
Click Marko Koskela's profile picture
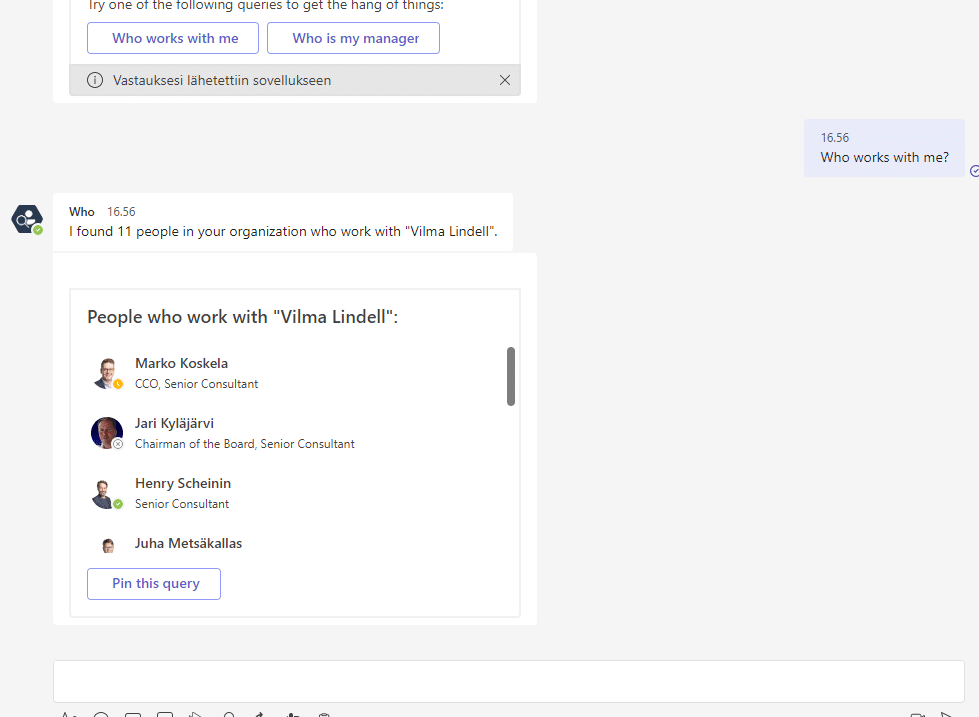[x=107, y=372]
